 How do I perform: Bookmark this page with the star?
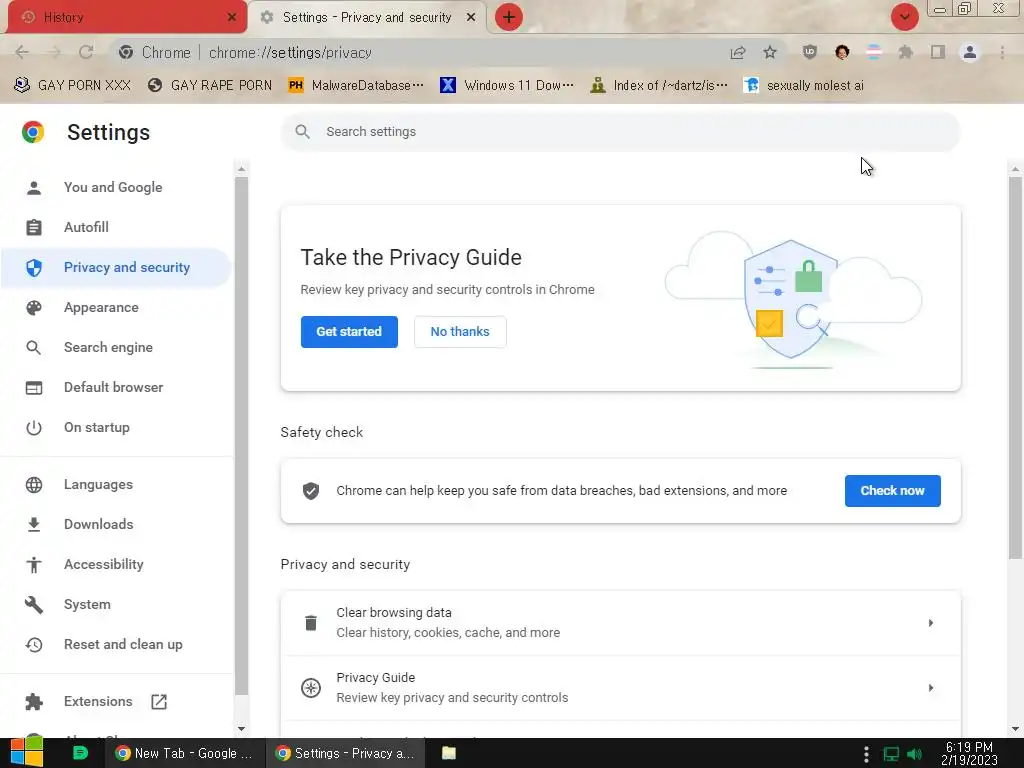coord(770,52)
